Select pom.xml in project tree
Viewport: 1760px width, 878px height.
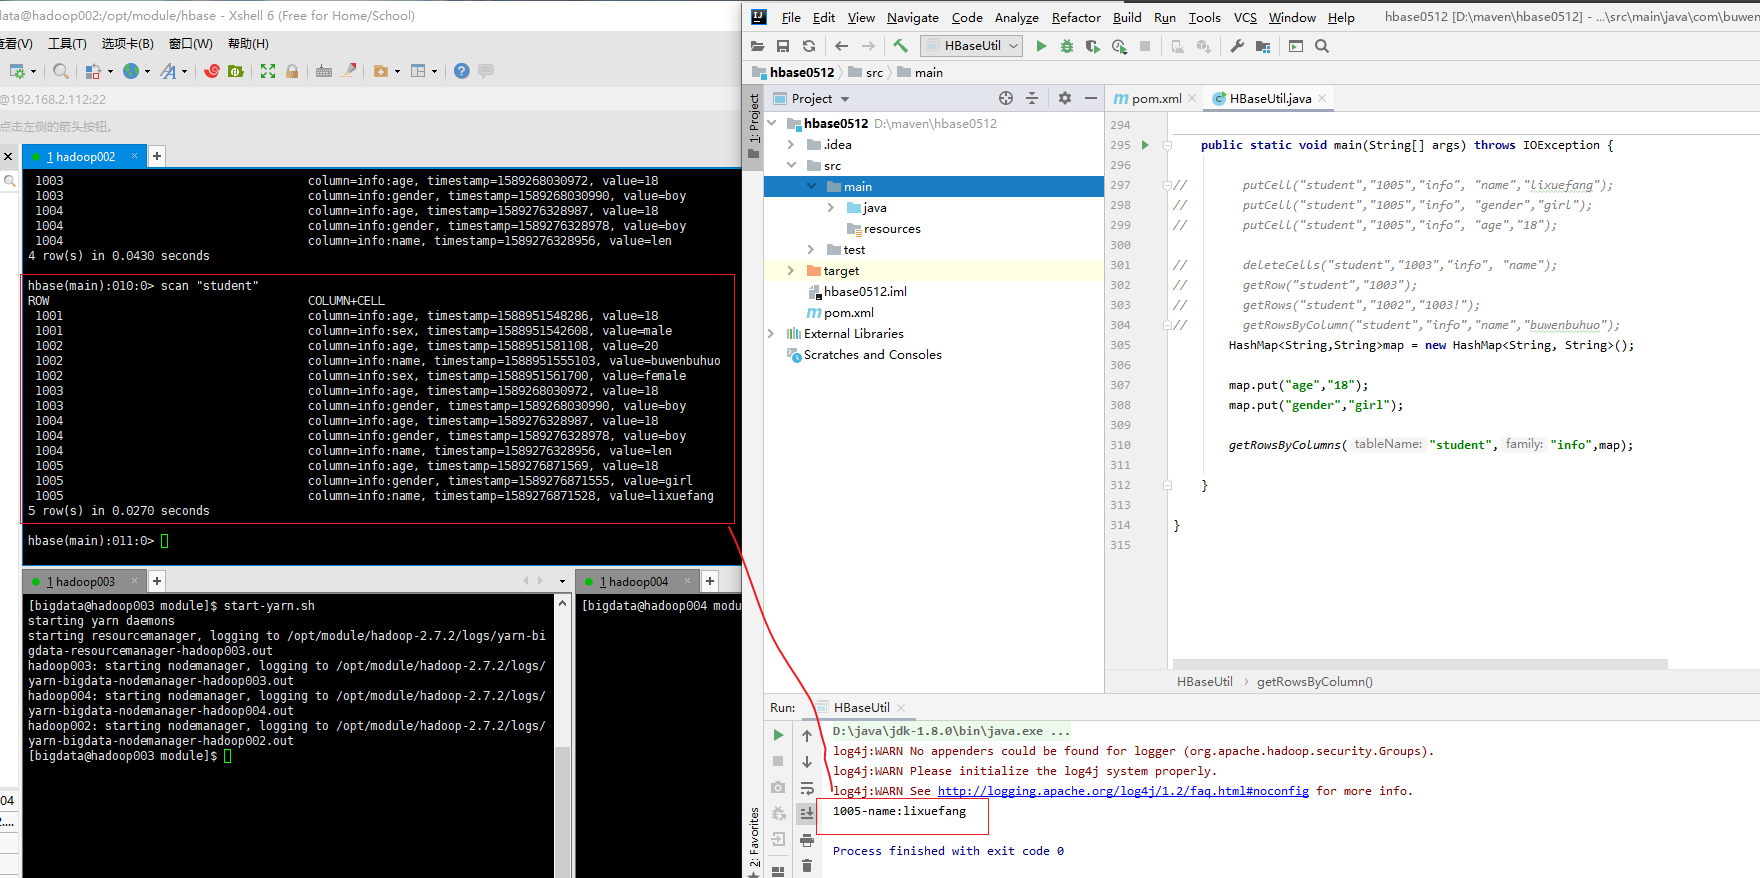(x=848, y=313)
